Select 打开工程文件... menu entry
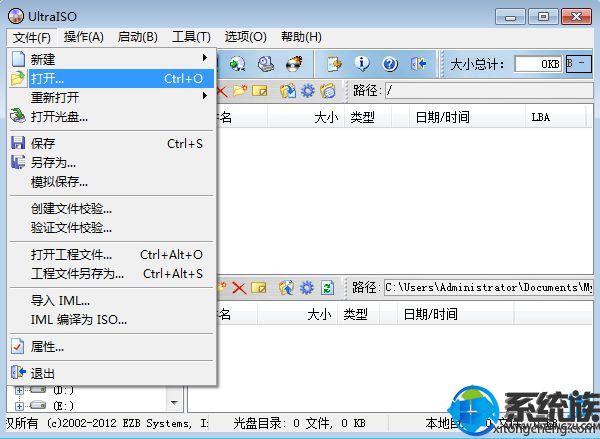The height and width of the screenshot is (439, 600). click(112, 255)
